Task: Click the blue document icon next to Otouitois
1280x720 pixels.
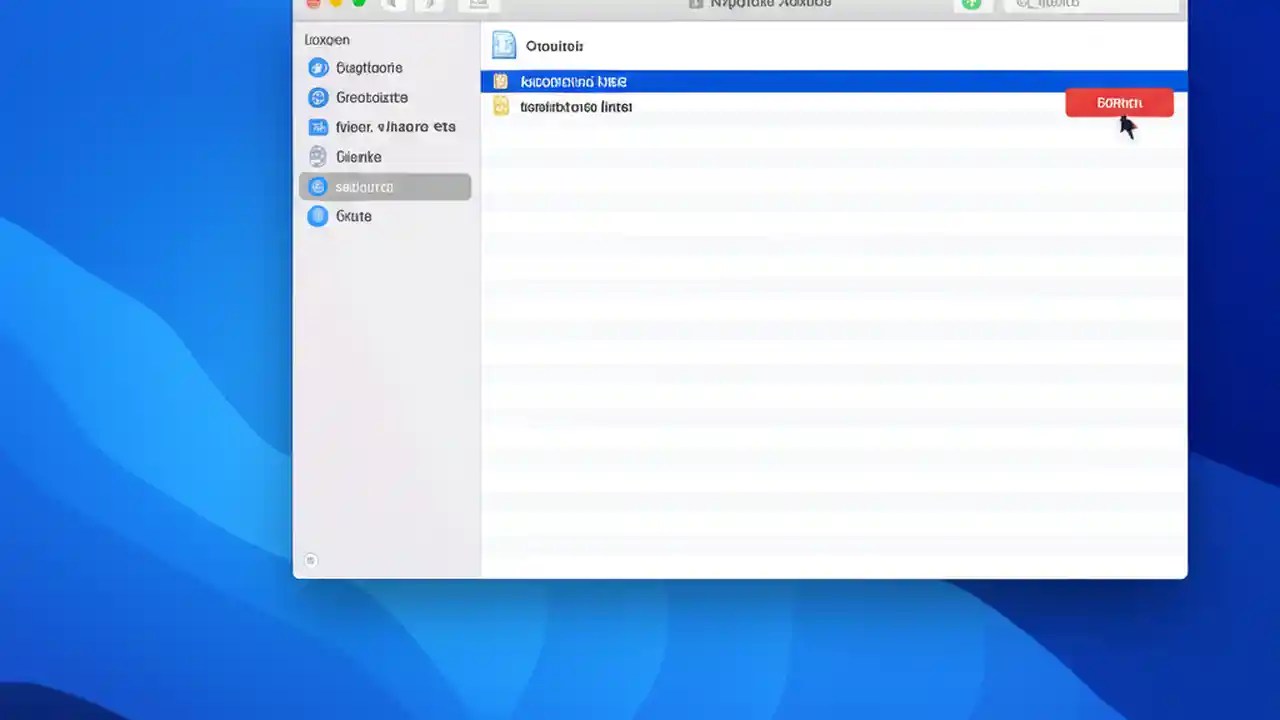Action: pos(502,45)
